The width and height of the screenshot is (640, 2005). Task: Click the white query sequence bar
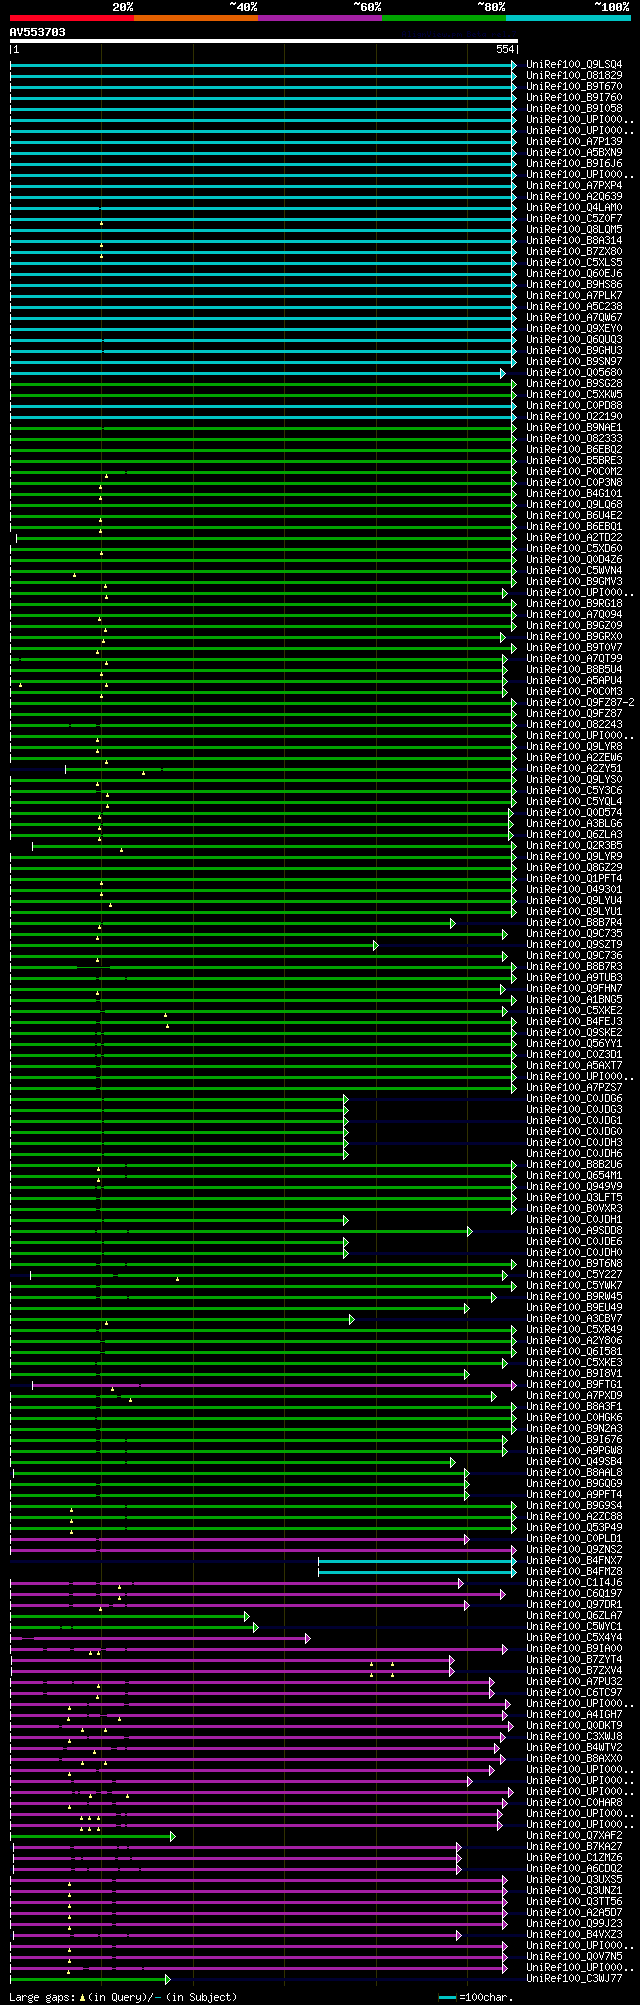[263, 41]
